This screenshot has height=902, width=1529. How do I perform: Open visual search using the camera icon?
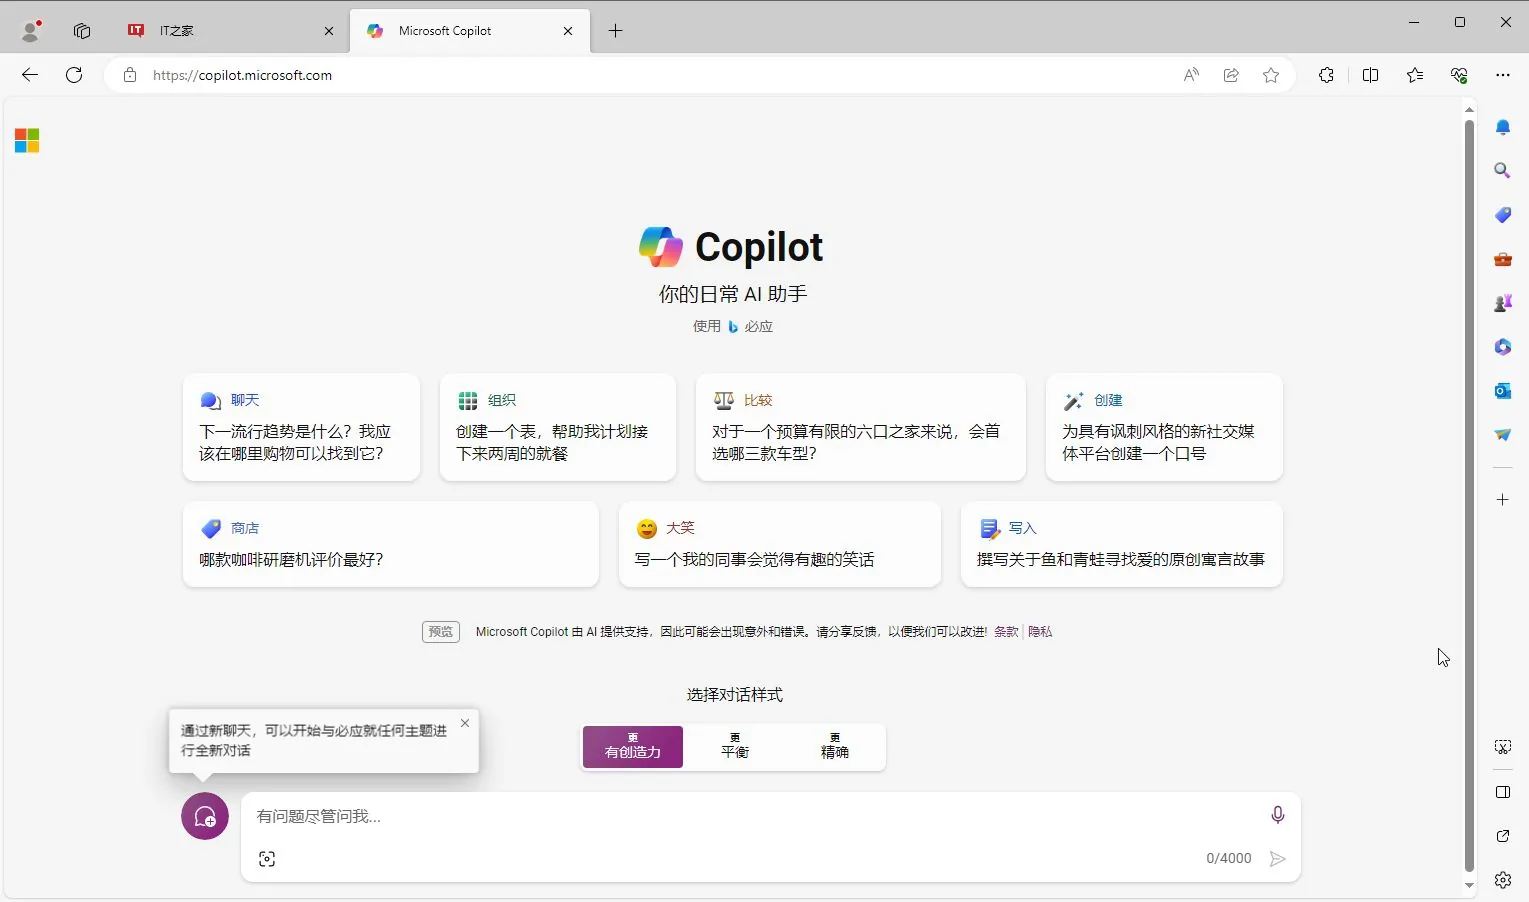(x=266, y=858)
